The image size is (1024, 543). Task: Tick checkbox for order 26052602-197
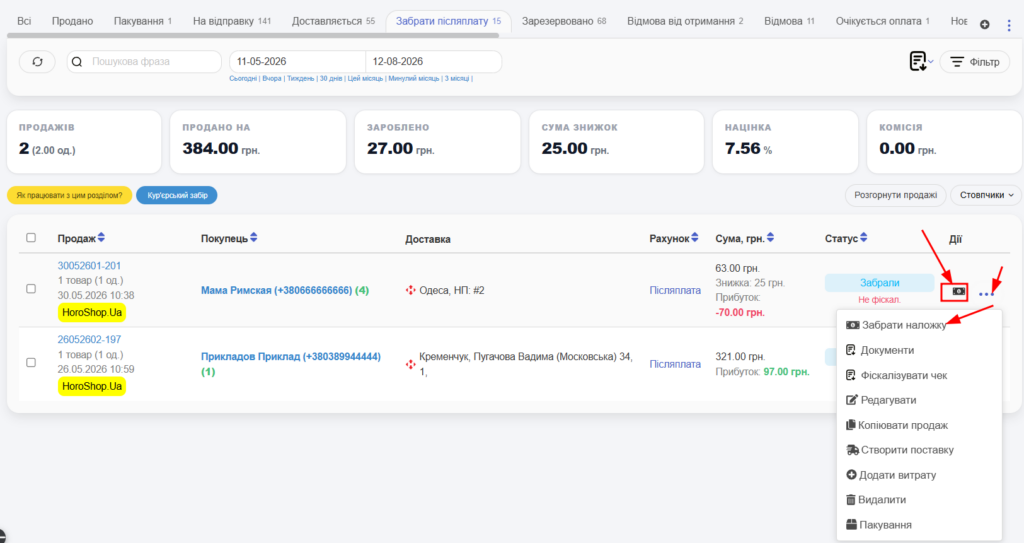point(31,362)
